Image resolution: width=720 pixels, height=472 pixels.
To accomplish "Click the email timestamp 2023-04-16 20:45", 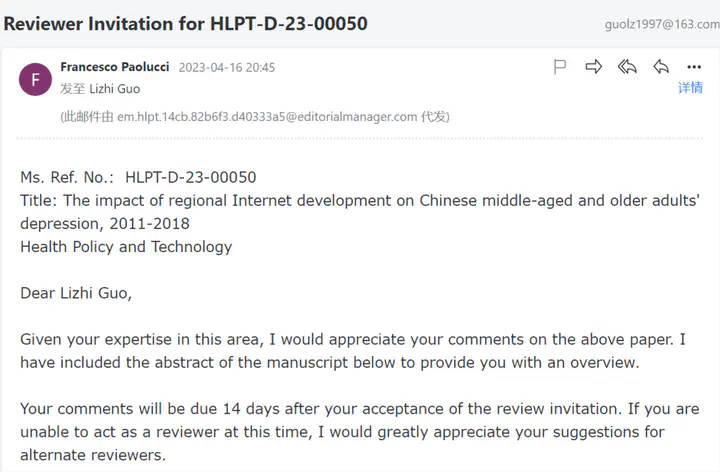I will [x=227, y=68].
